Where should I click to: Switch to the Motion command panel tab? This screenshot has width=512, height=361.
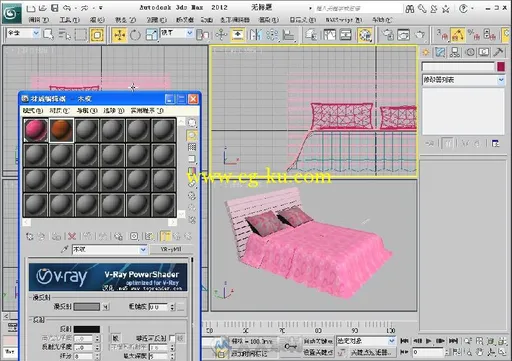click(470, 52)
